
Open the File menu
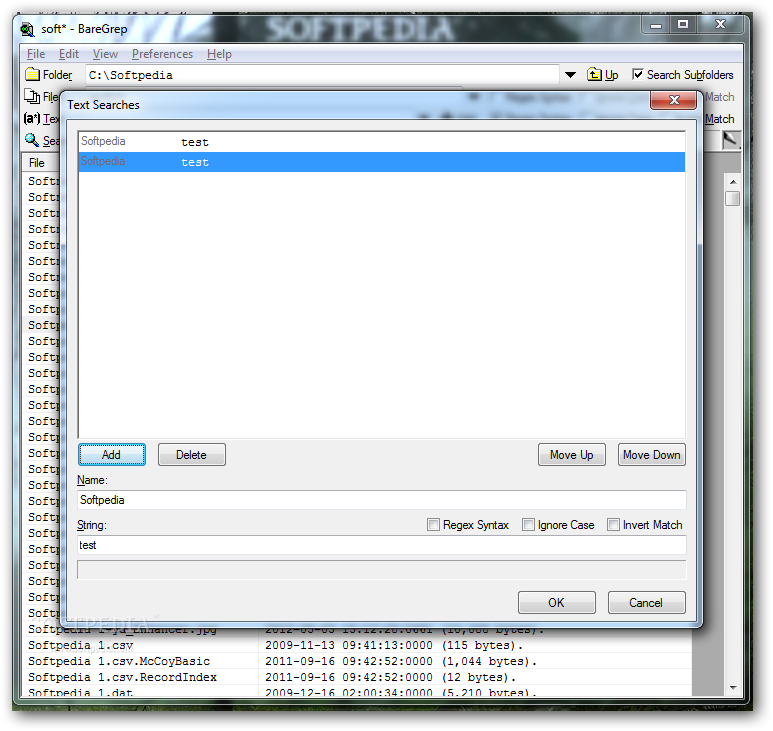tap(36, 54)
